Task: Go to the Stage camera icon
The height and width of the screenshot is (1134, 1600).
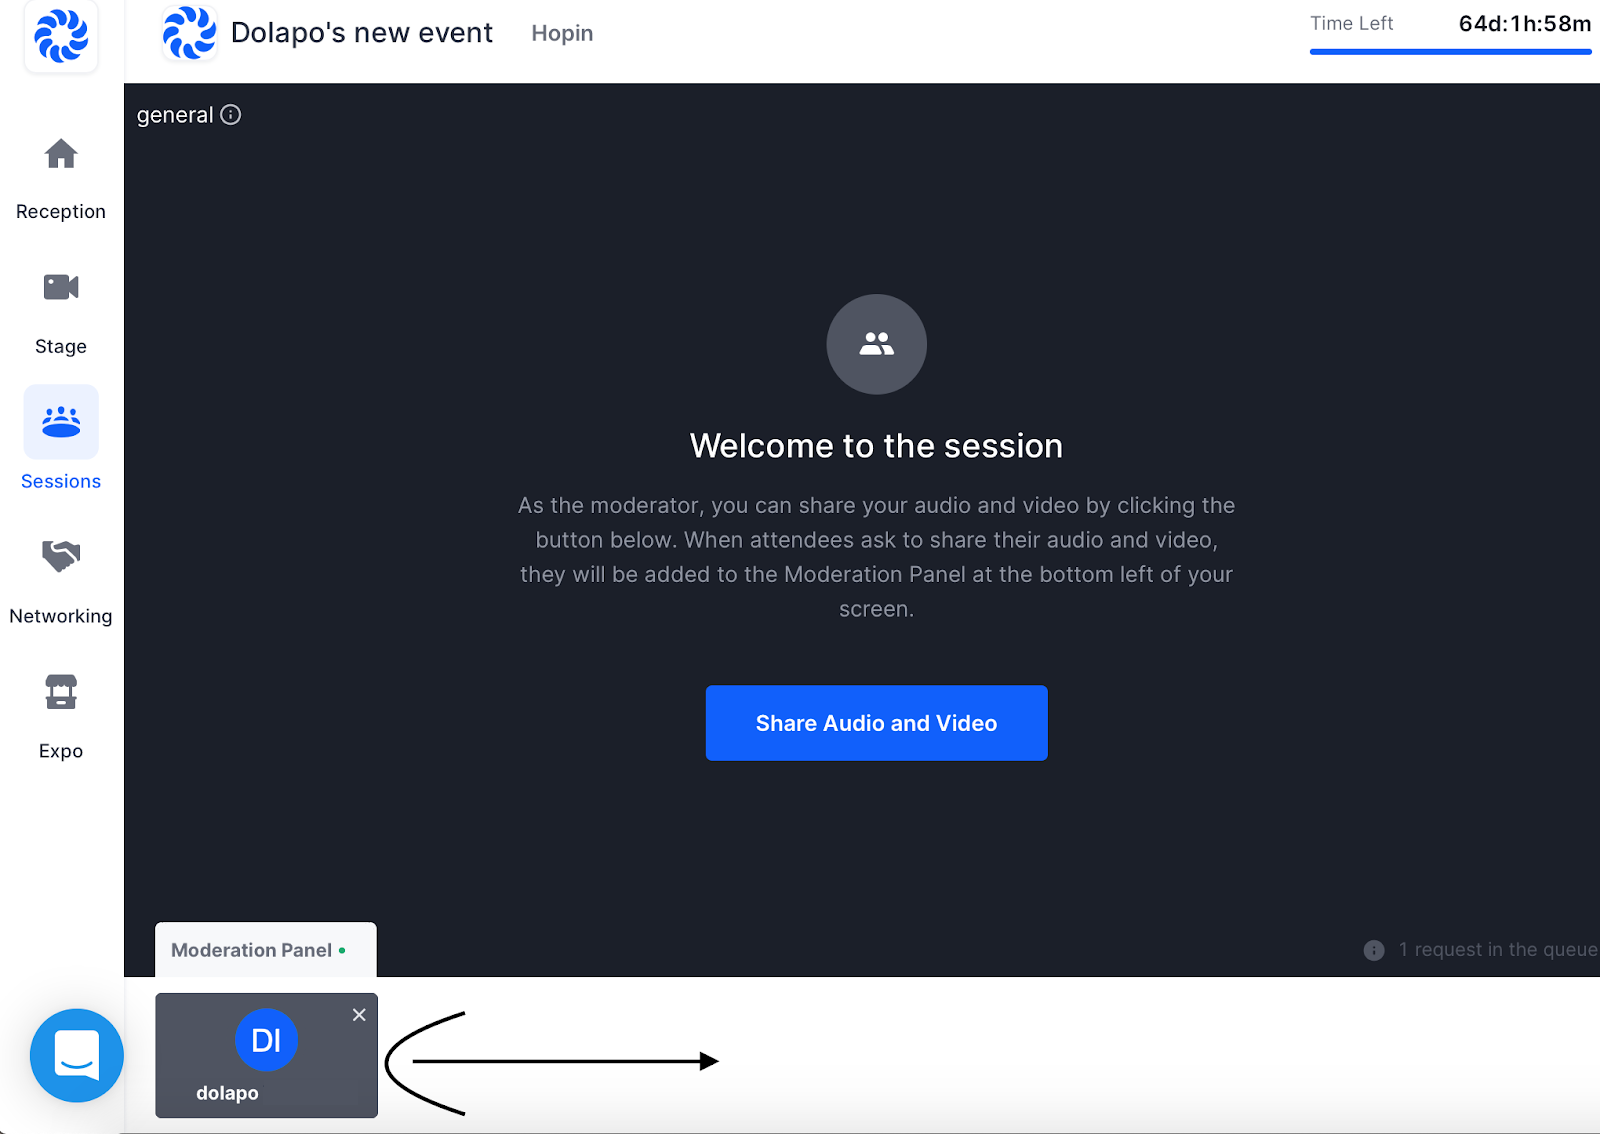Action: (61, 287)
